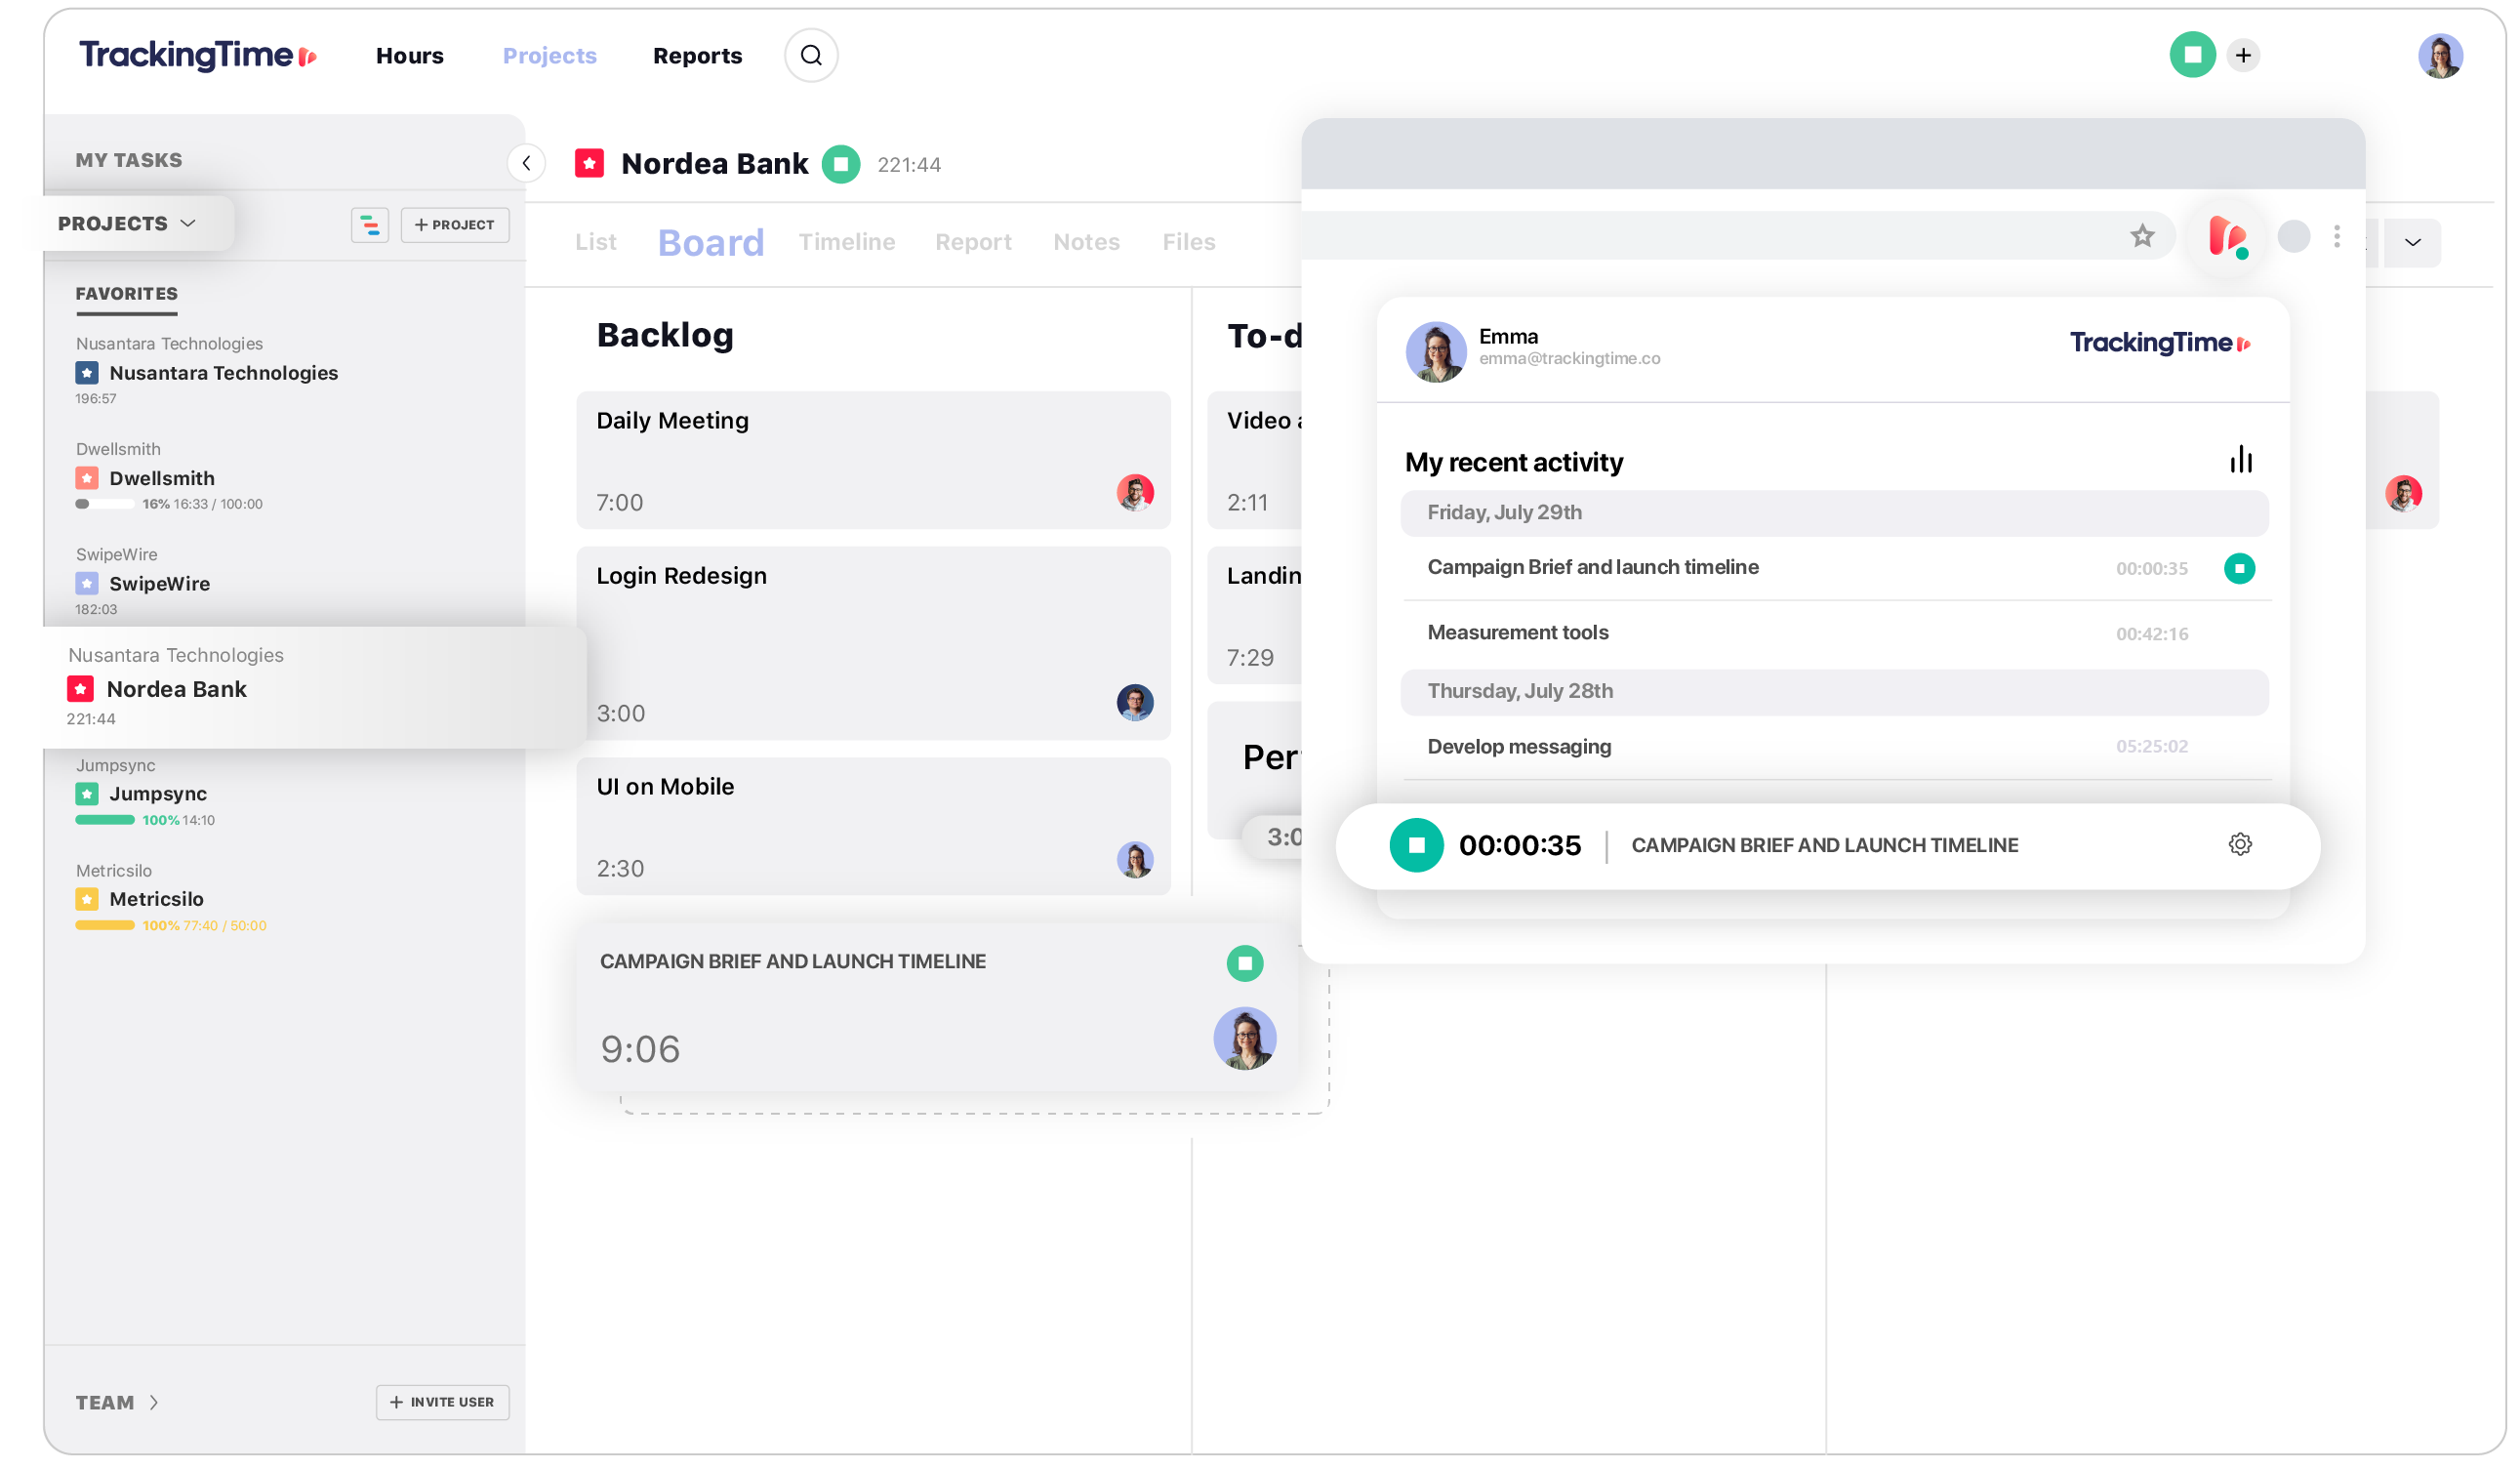
Task: Click the bar chart activity icon in recent activity
Action: [2240, 460]
